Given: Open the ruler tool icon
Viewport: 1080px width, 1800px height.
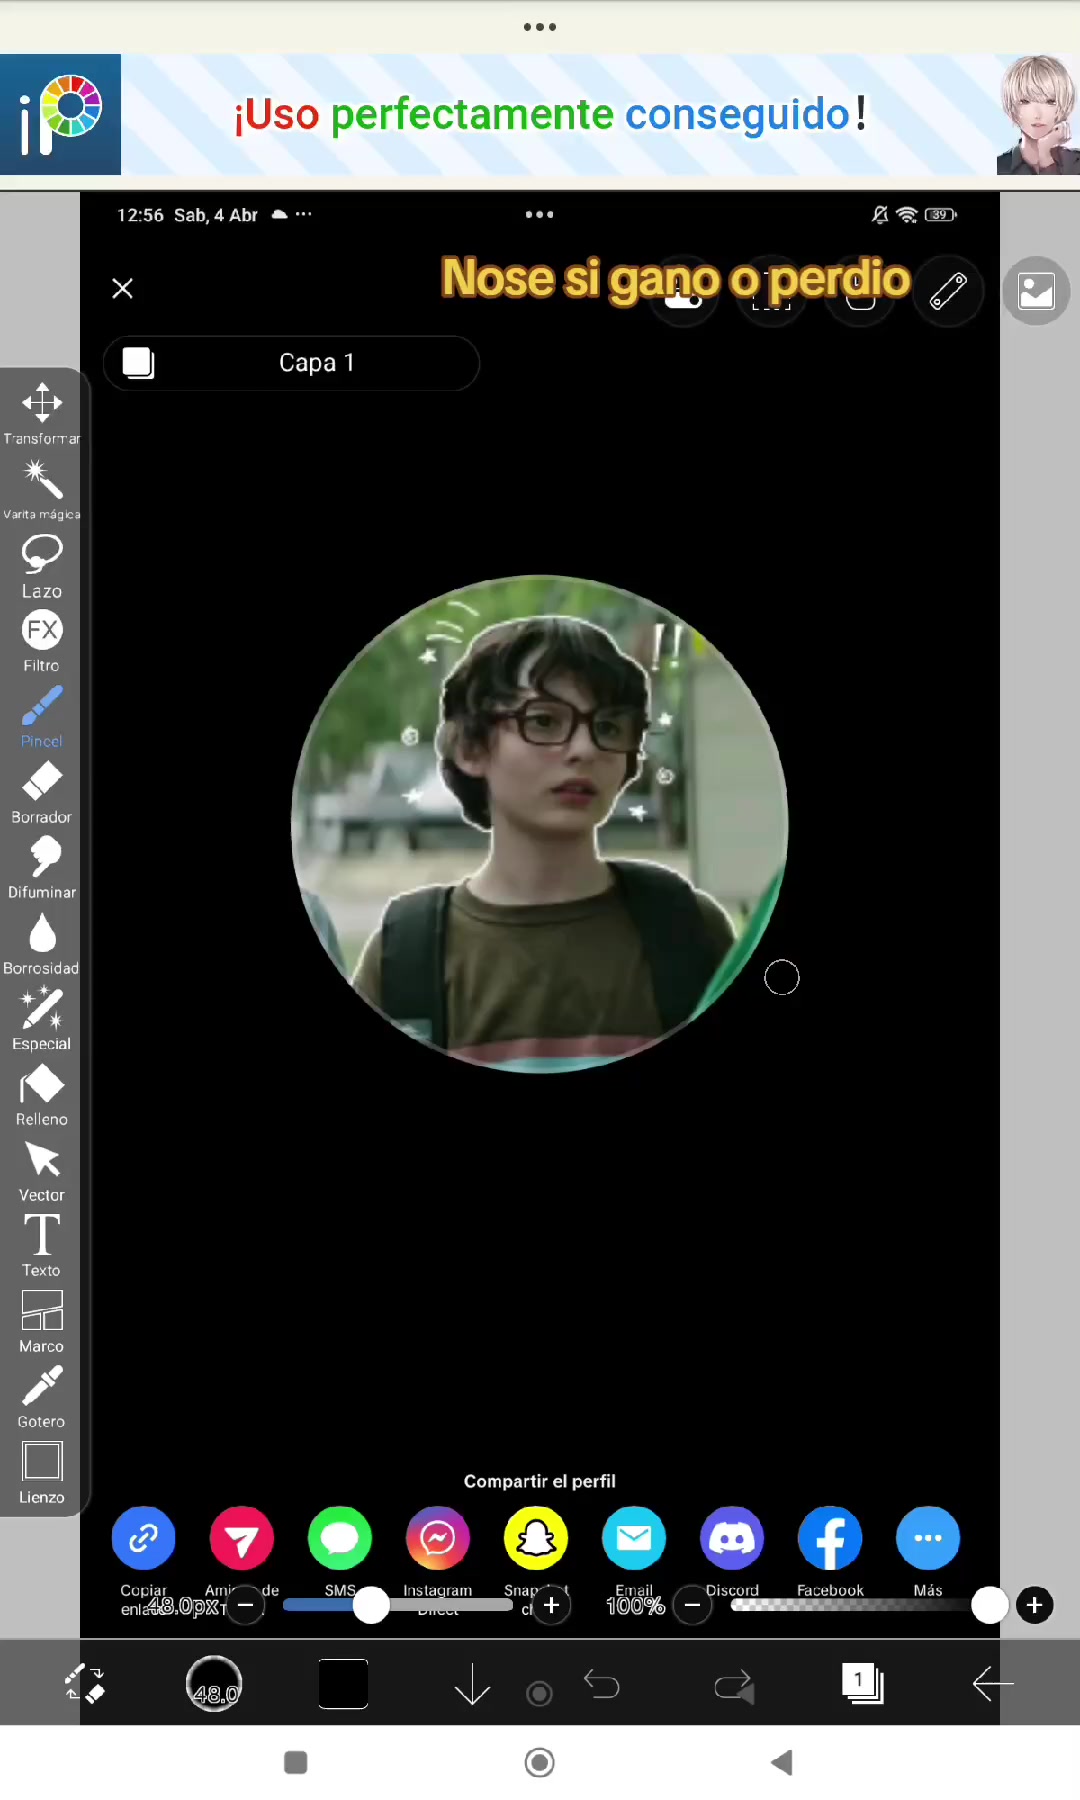Looking at the screenshot, I should (x=948, y=291).
